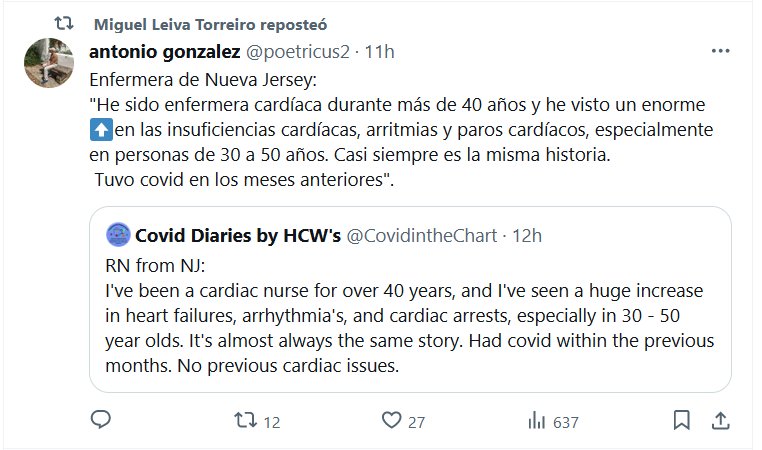Screen dimensions: 762x450
Task: Like the tweet using the heart icon
Action: [x=393, y=421]
